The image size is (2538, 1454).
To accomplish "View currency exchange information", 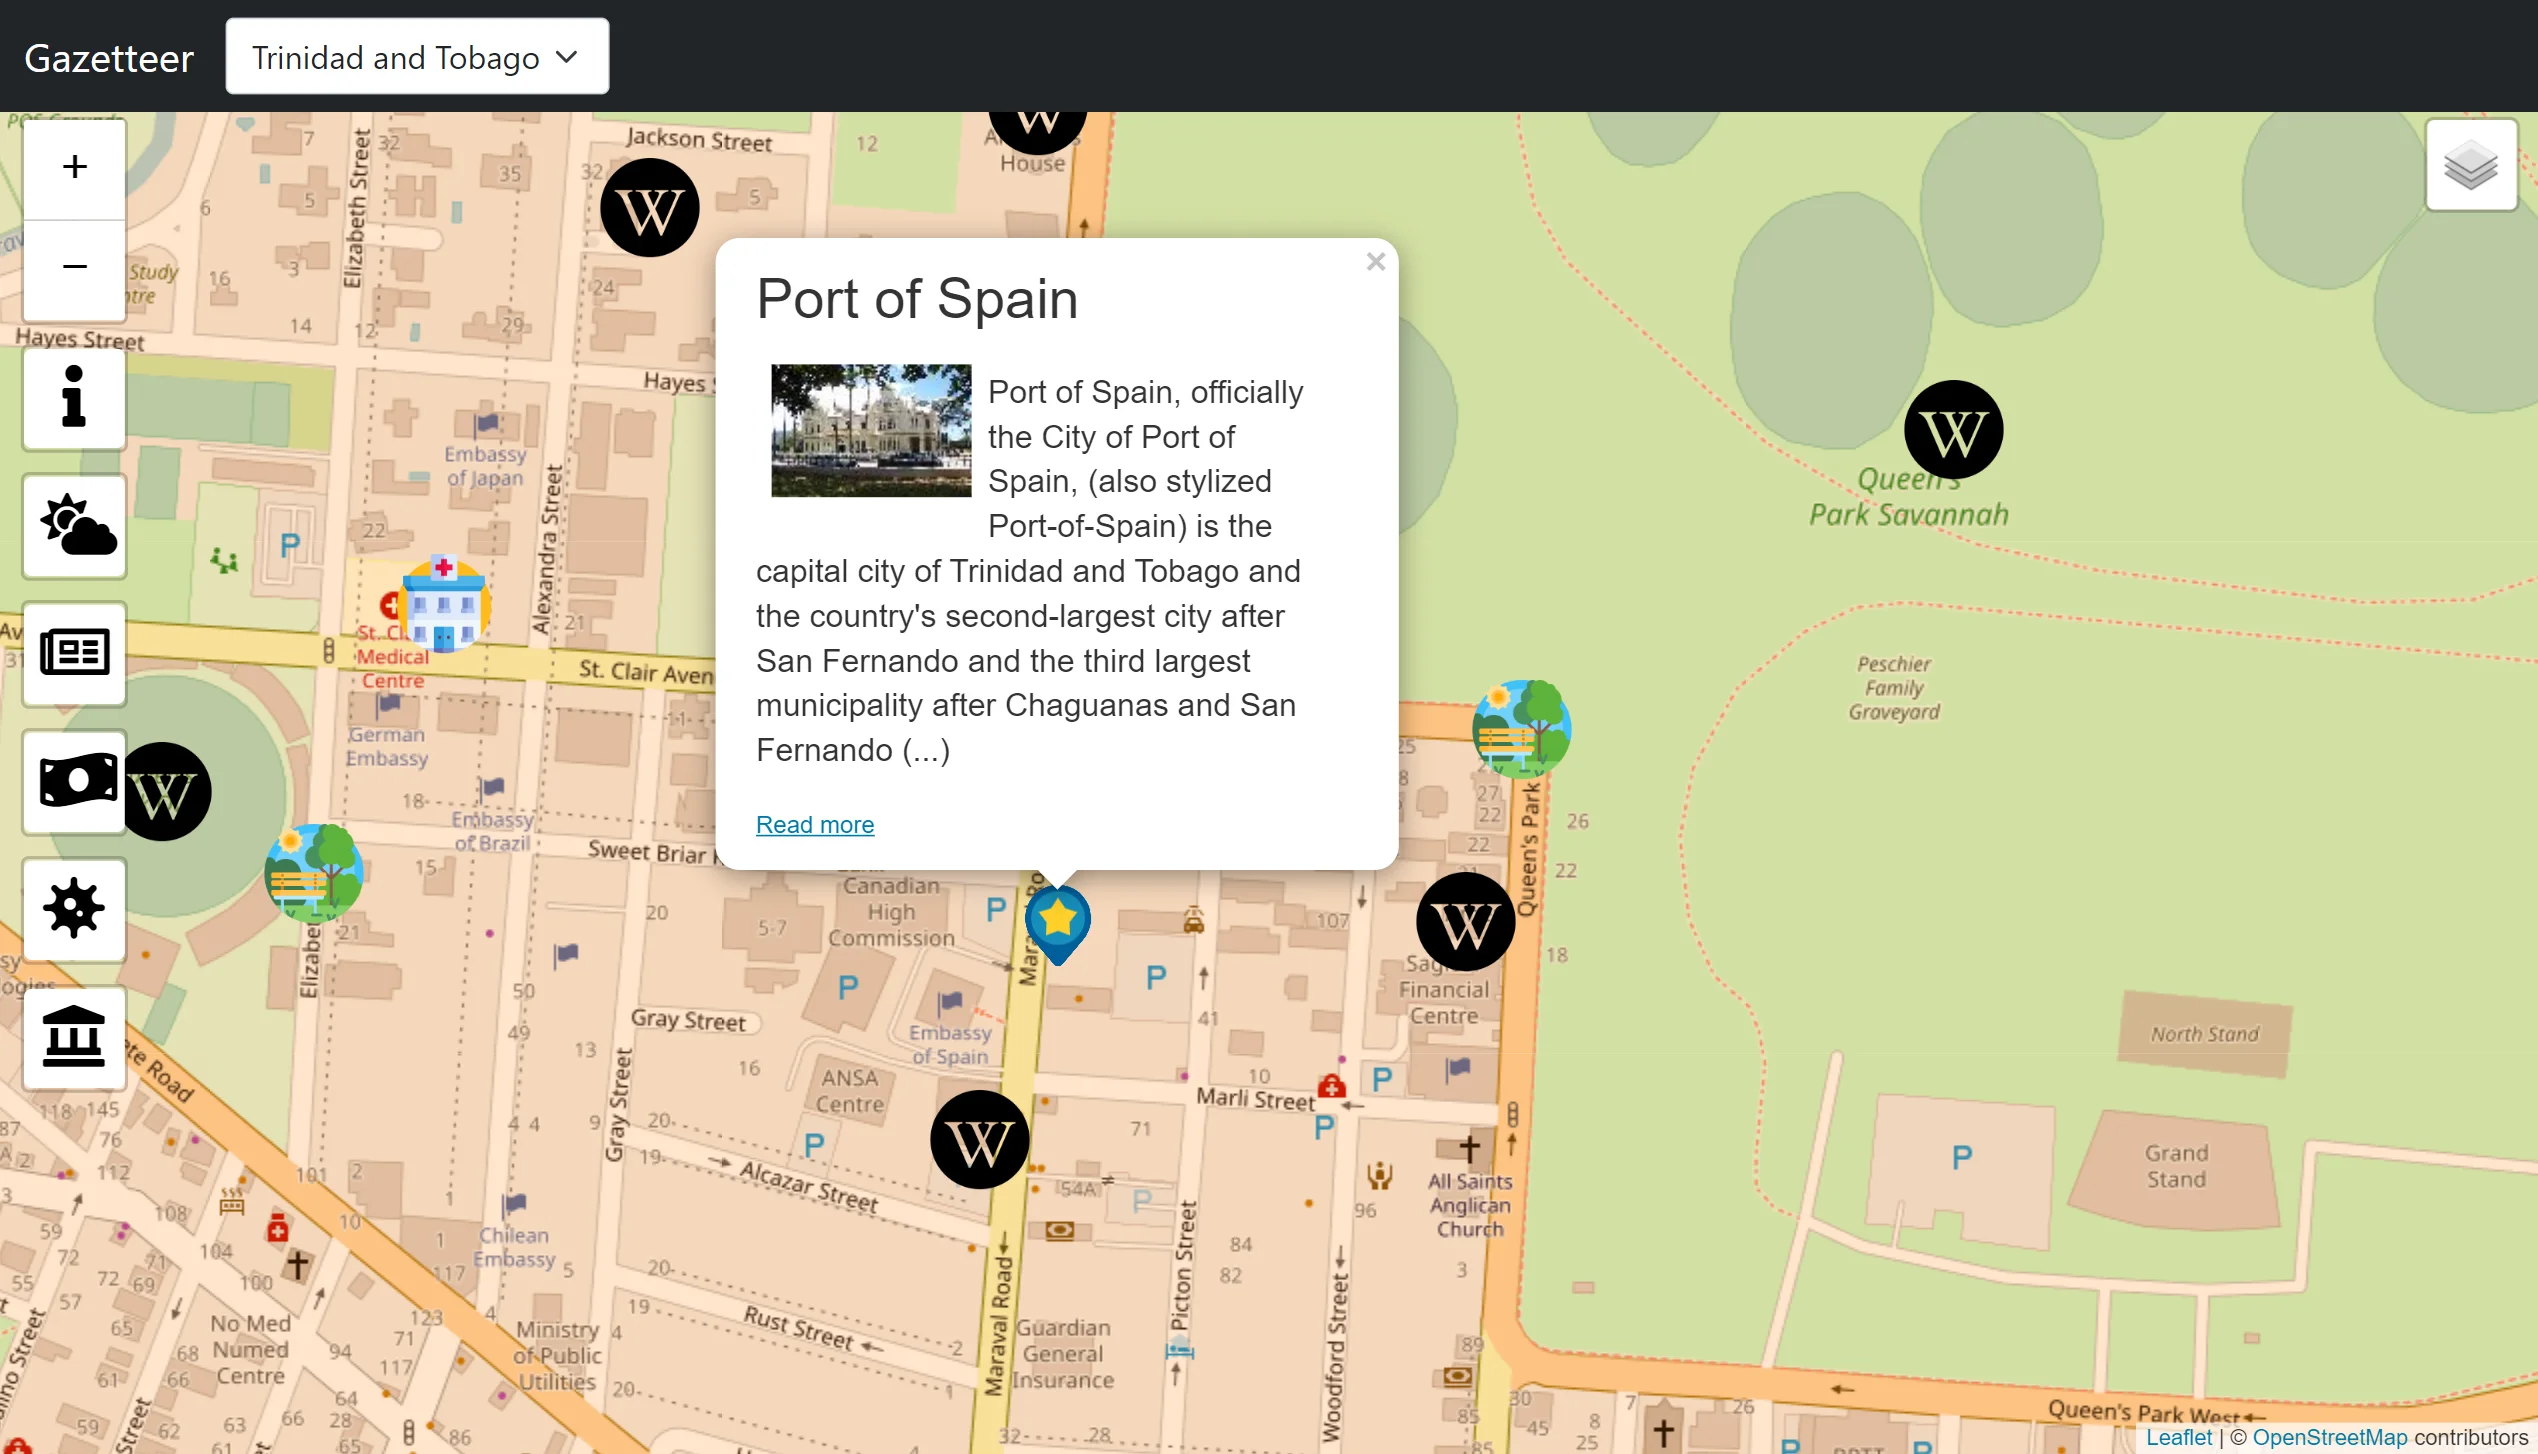I will pos(73,782).
